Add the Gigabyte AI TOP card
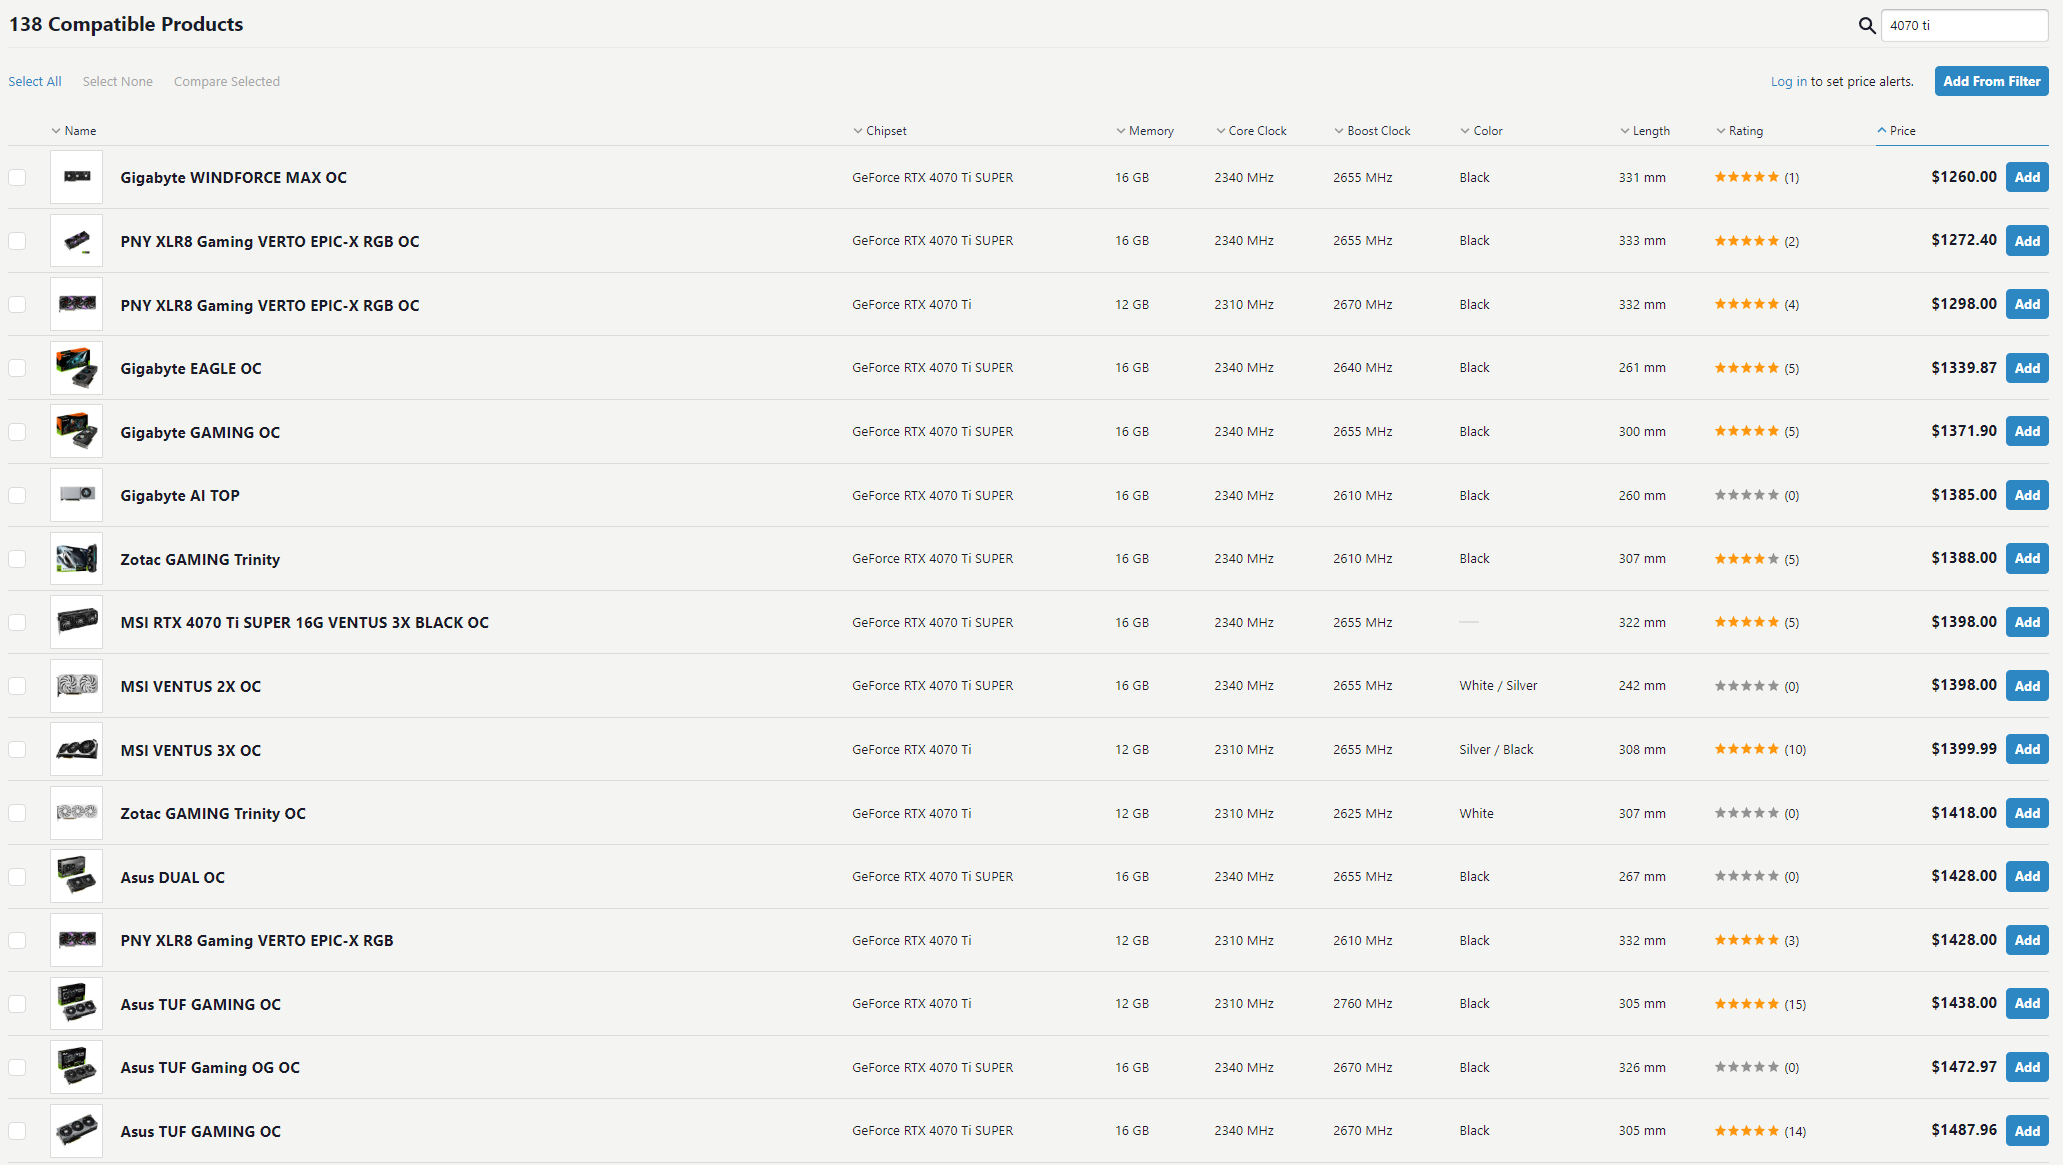 (x=2026, y=495)
